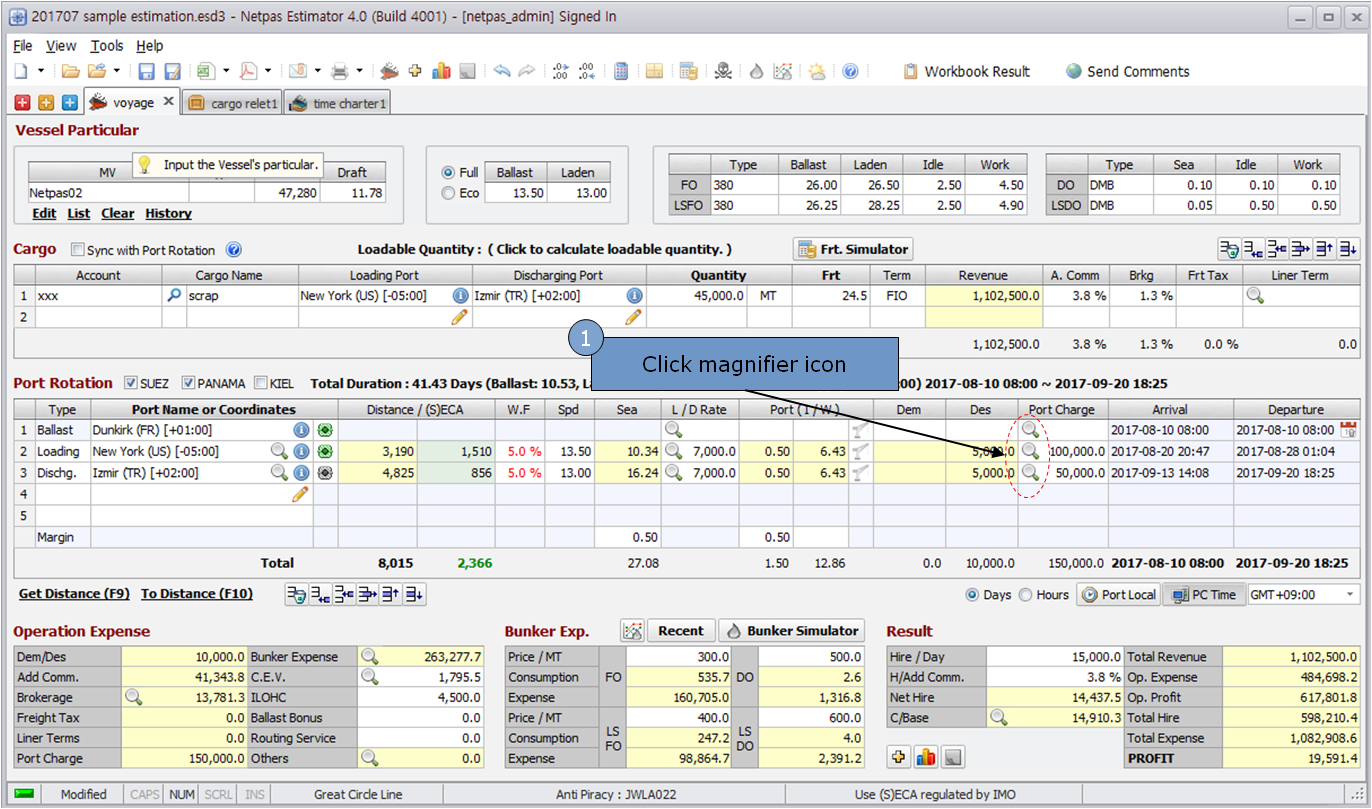
Task: Switch to the cargo relet1 tab
Action: point(233,103)
